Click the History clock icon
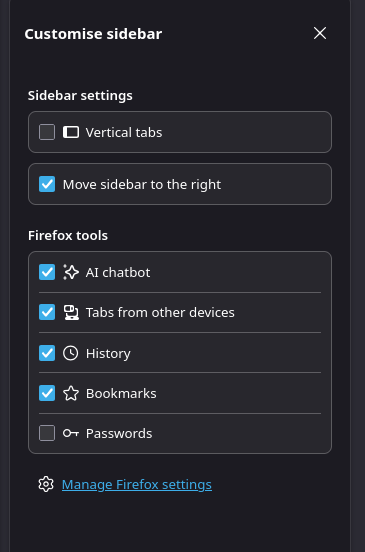365x552 pixels. [x=71, y=353]
